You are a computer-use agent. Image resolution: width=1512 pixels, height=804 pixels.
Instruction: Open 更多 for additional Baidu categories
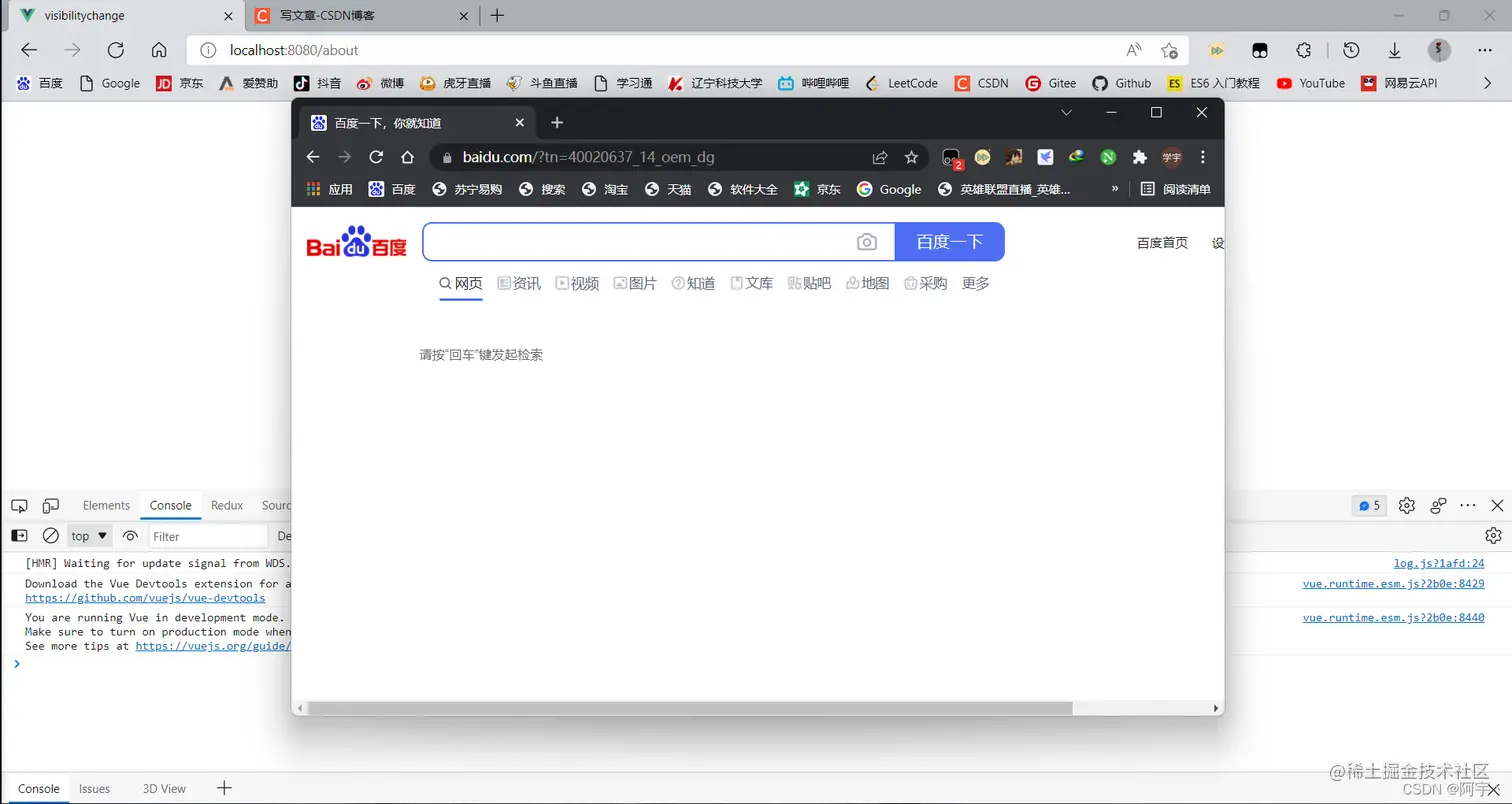975,283
